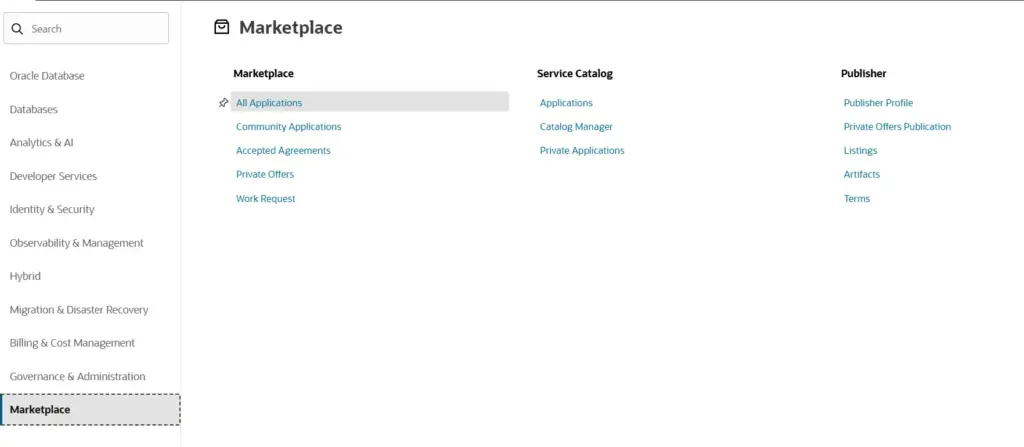
Task: Open Private Offers Publication link
Action: tap(897, 127)
